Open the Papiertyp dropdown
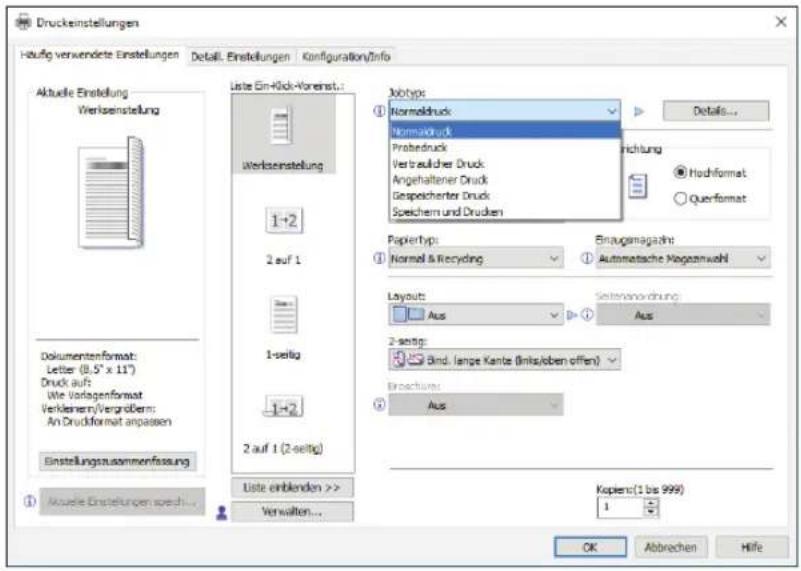This screenshot has width=801, height=571. tap(476, 258)
